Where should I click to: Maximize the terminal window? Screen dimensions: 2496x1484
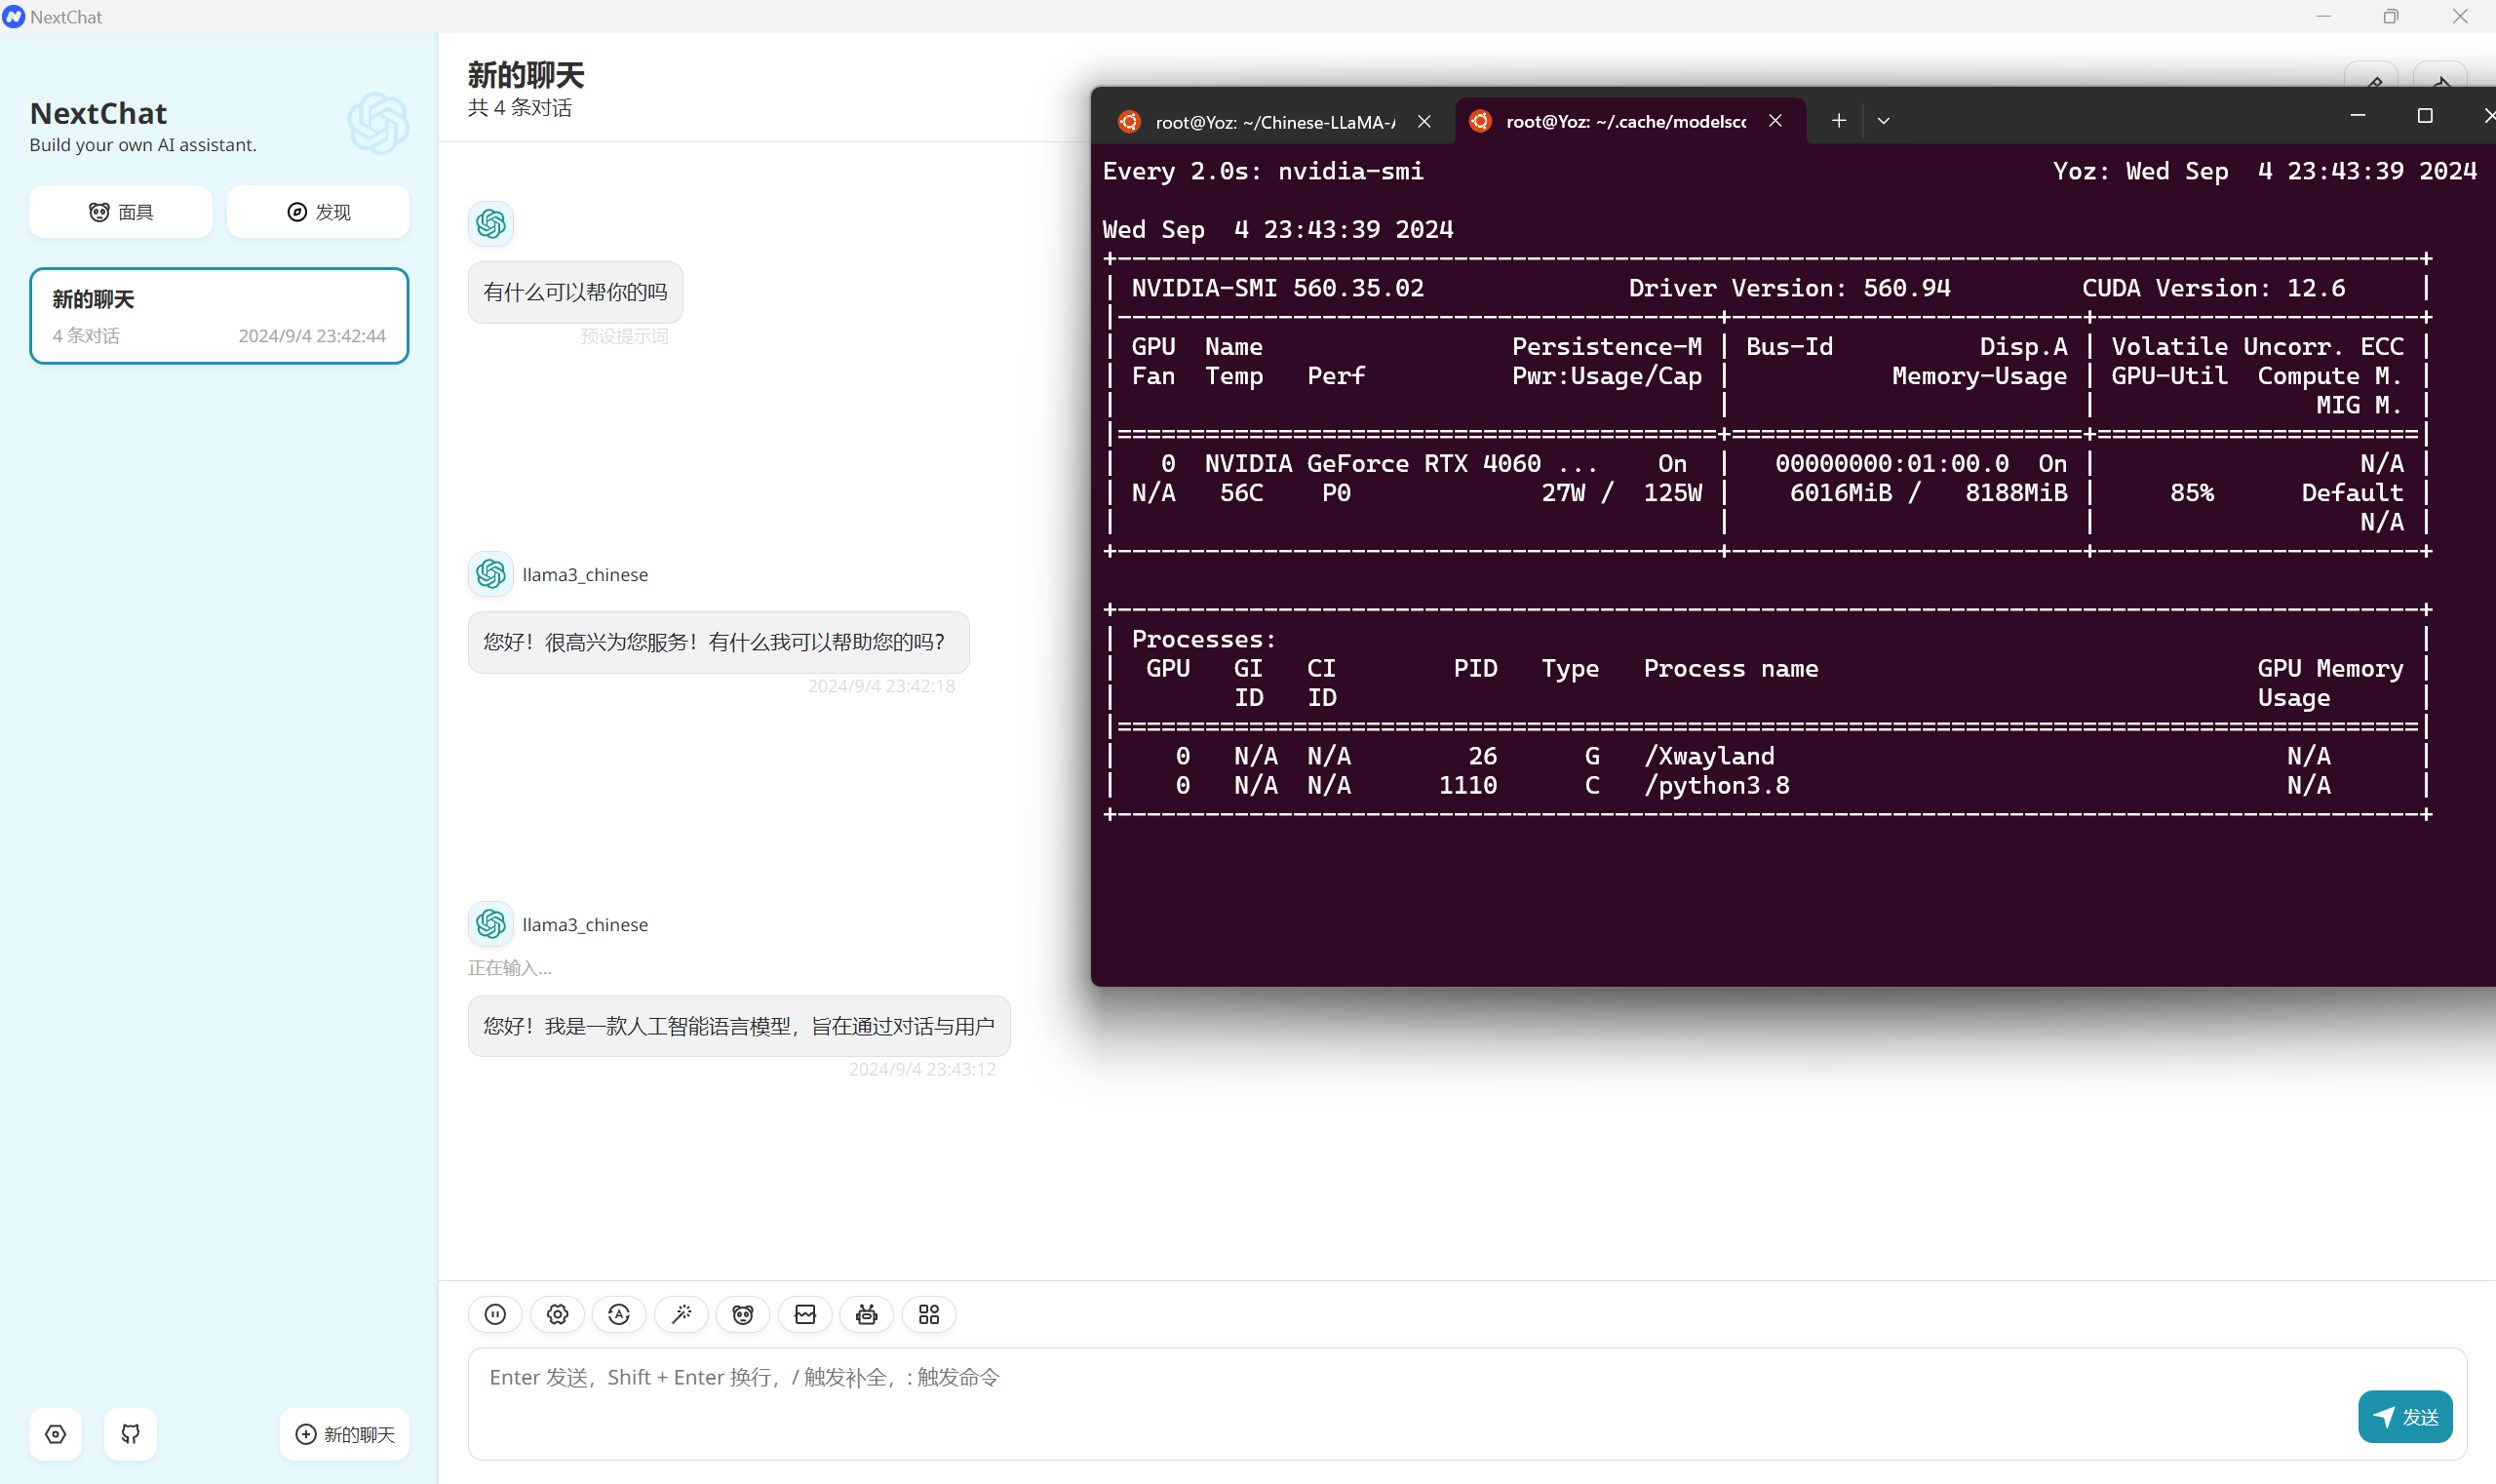coord(2424,116)
